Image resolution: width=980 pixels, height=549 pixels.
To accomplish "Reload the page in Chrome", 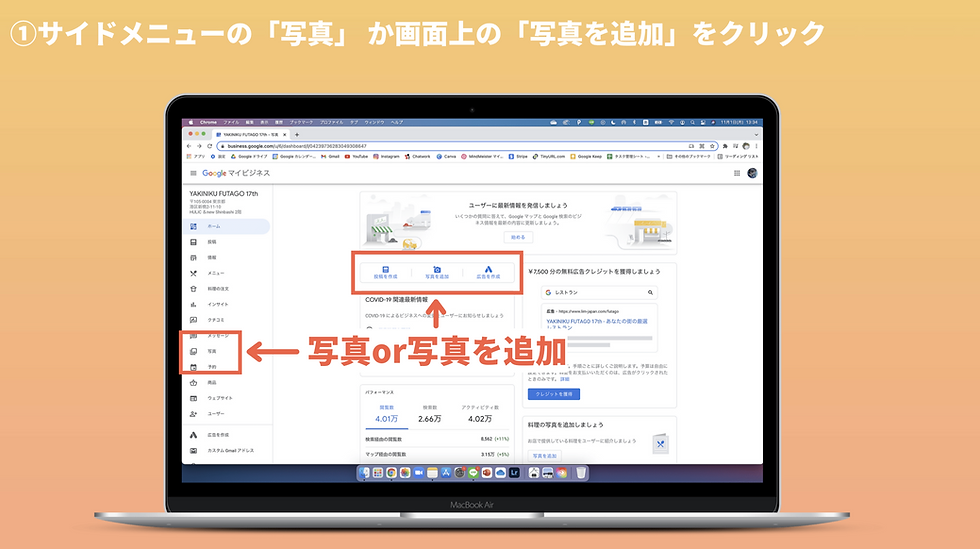I will 209,146.
